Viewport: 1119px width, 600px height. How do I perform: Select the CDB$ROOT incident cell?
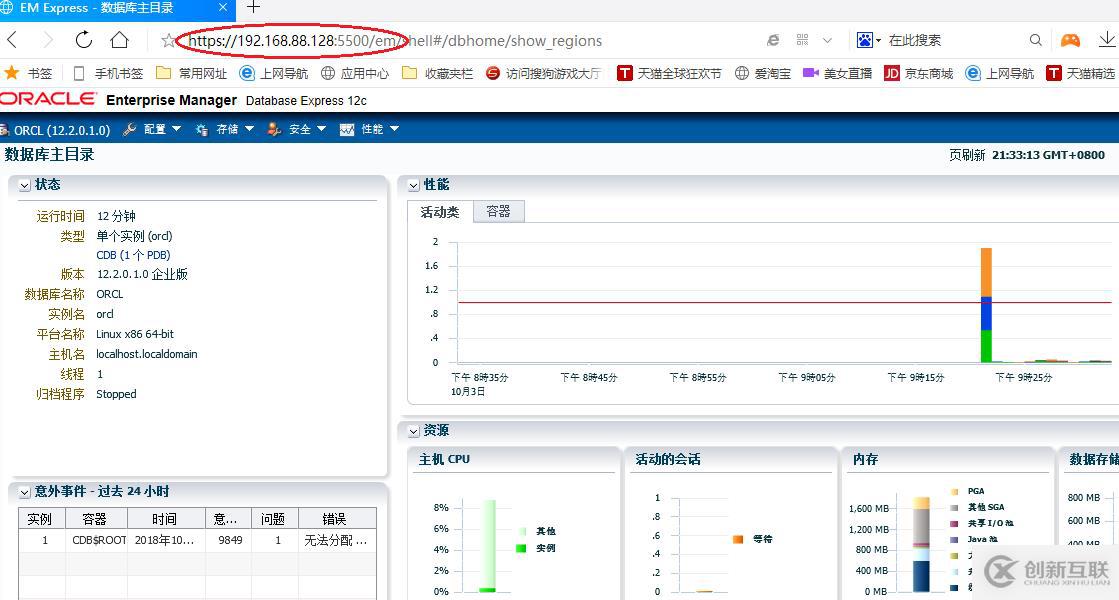[96, 540]
